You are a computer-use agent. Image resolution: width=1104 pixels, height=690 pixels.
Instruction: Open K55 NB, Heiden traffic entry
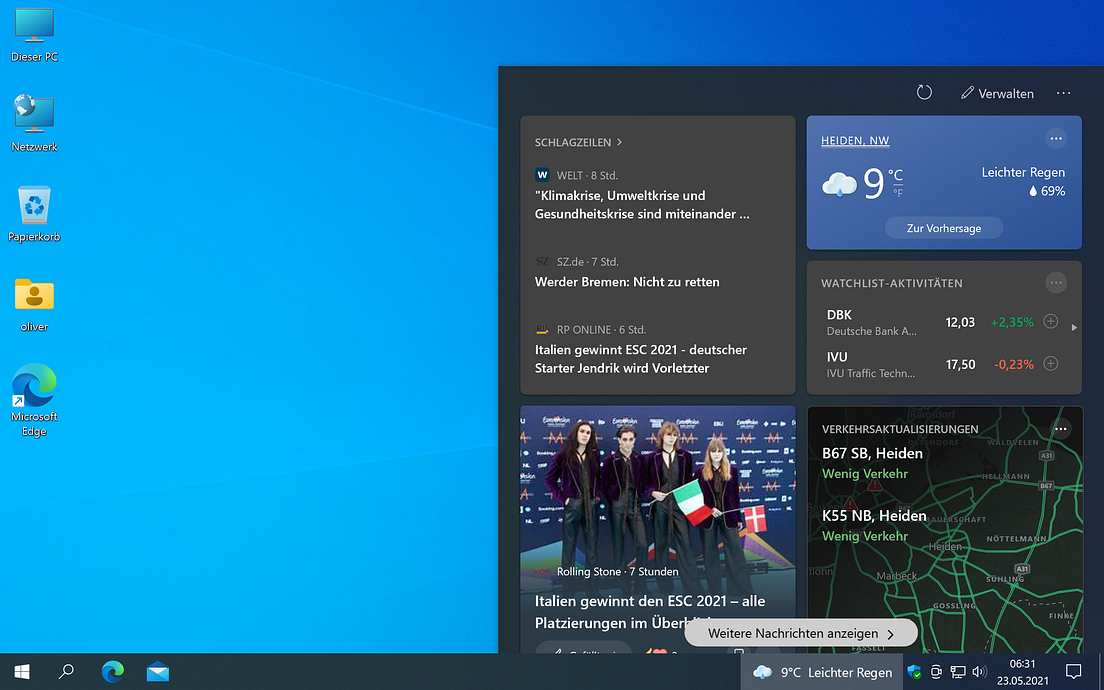point(874,525)
